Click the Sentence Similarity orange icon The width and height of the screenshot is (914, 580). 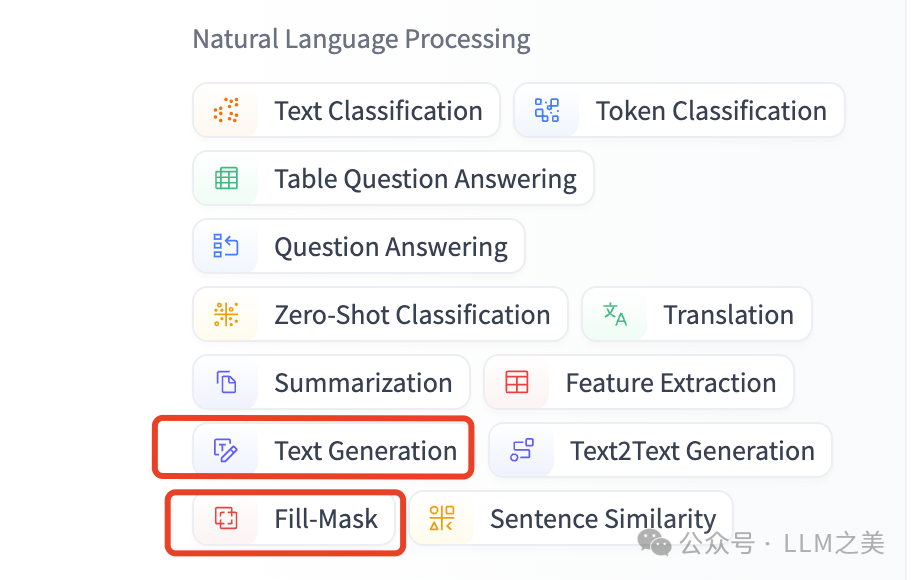pos(442,519)
